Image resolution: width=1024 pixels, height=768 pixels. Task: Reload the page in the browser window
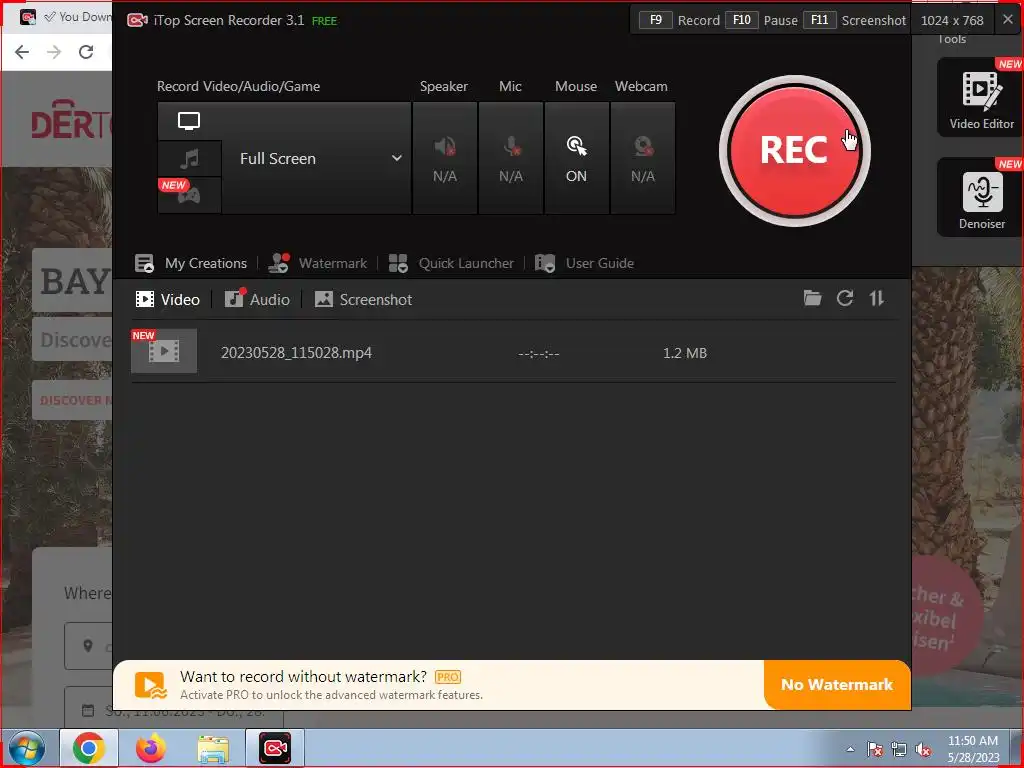[x=86, y=52]
